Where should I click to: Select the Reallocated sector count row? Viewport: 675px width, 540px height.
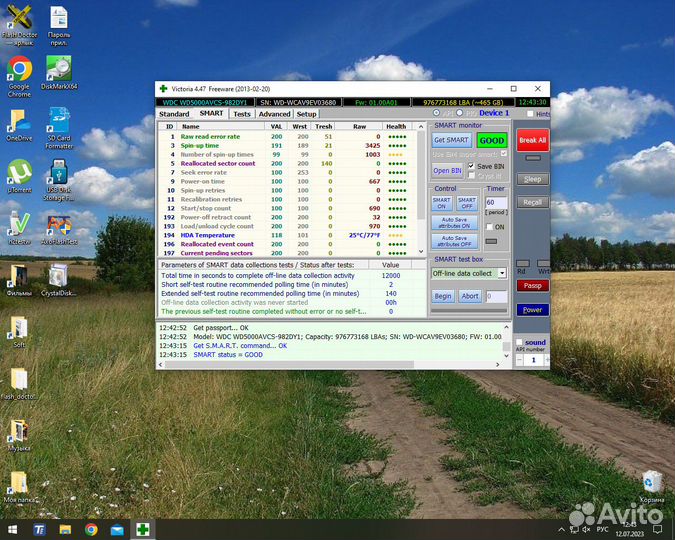pyautogui.click(x=287, y=164)
